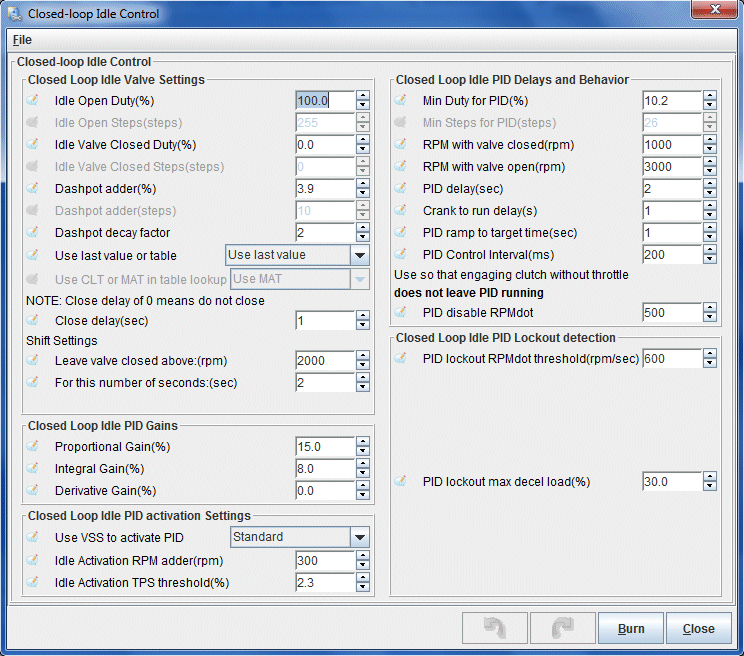Click the info icon beside Use VSS to activate PID

[32, 537]
